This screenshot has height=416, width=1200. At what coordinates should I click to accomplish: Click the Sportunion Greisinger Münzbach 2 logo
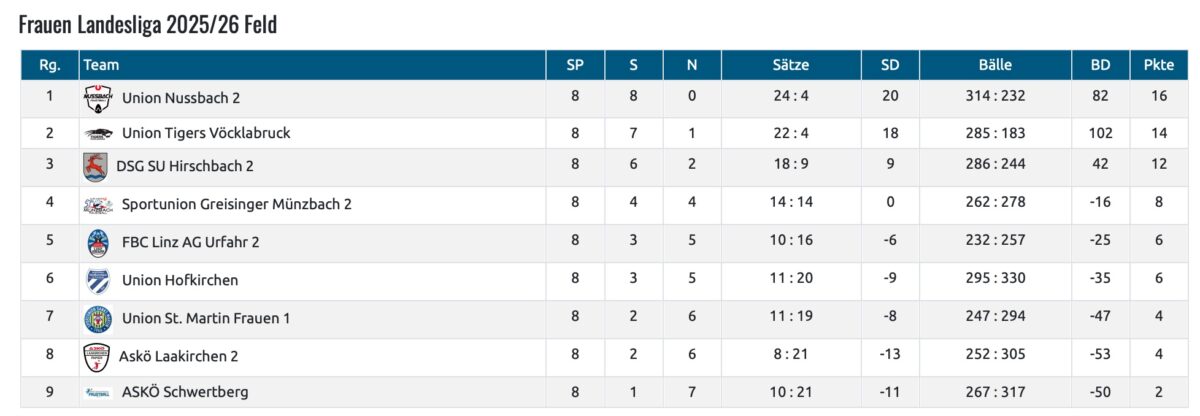point(98,205)
